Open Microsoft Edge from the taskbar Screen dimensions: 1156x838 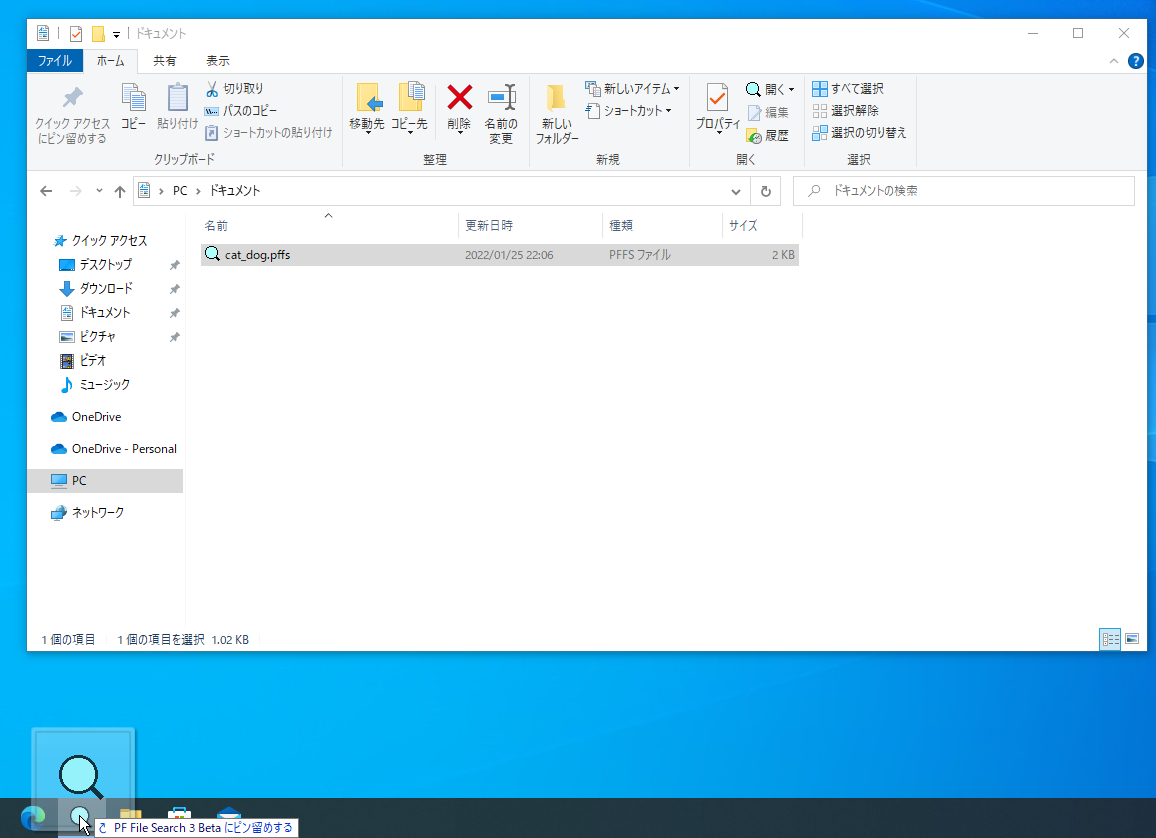click(x=33, y=817)
